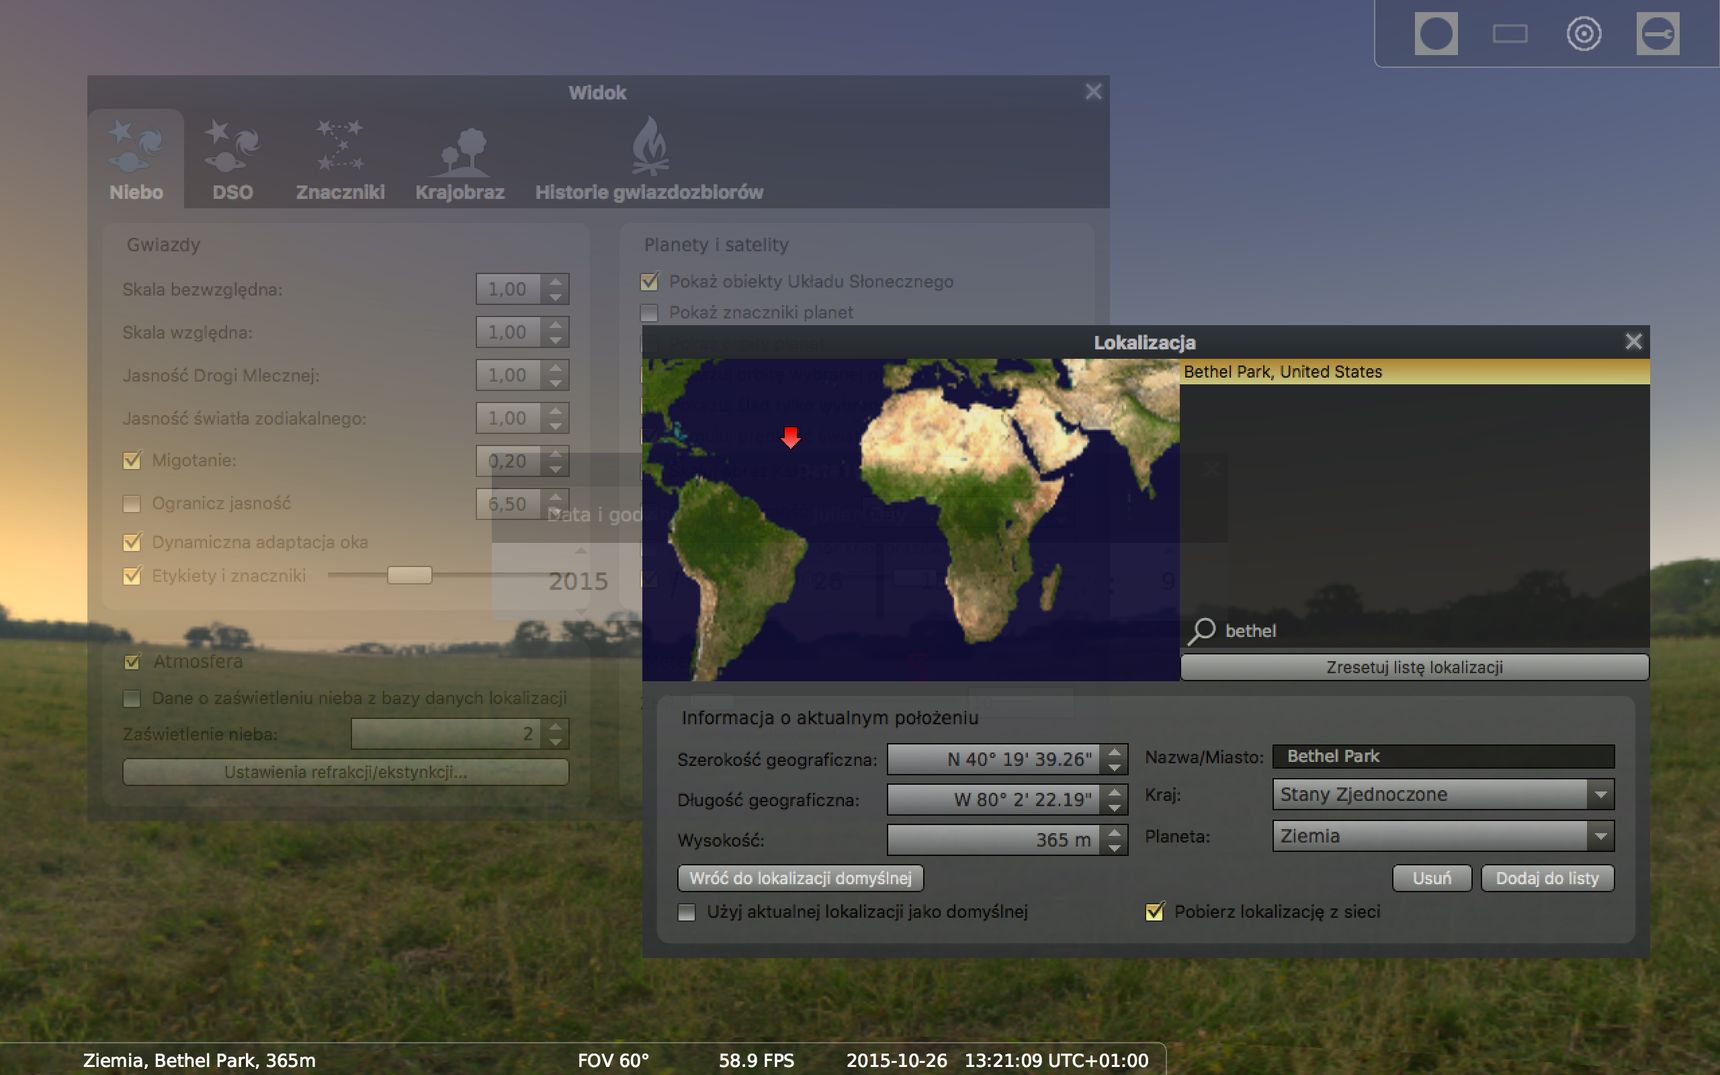The height and width of the screenshot is (1075, 1720).
Task: Enable Pokaż znaczniki planet checkbox
Action: (x=649, y=313)
